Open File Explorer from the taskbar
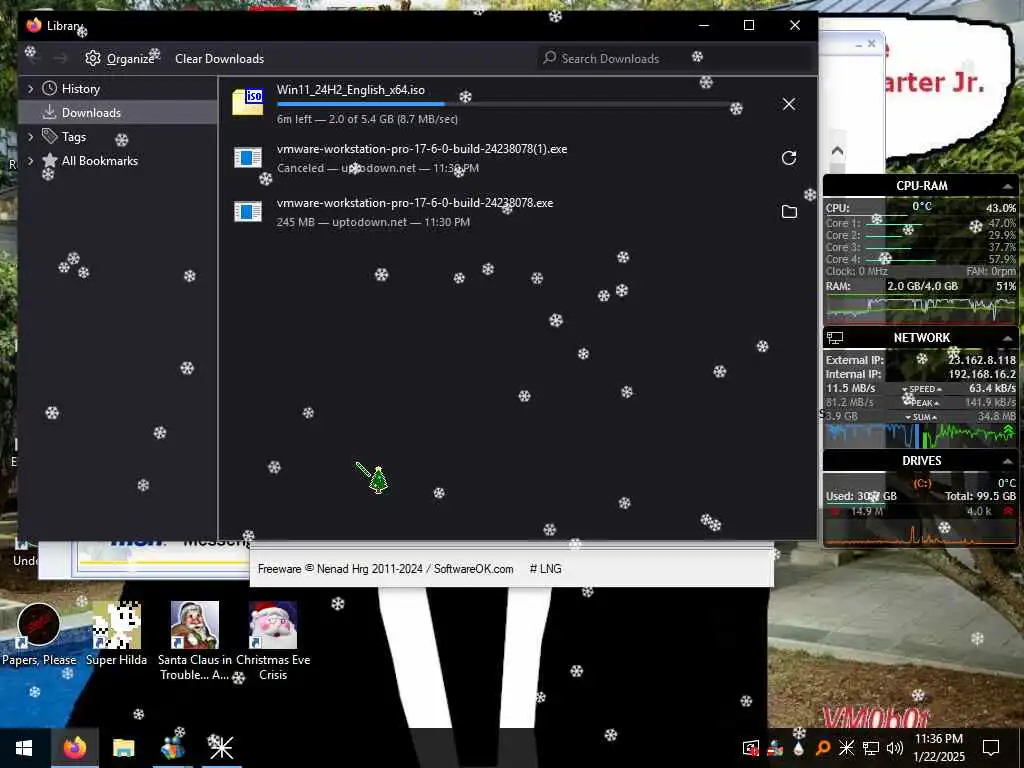The width and height of the screenshot is (1024, 768). pyautogui.click(x=123, y=748)
